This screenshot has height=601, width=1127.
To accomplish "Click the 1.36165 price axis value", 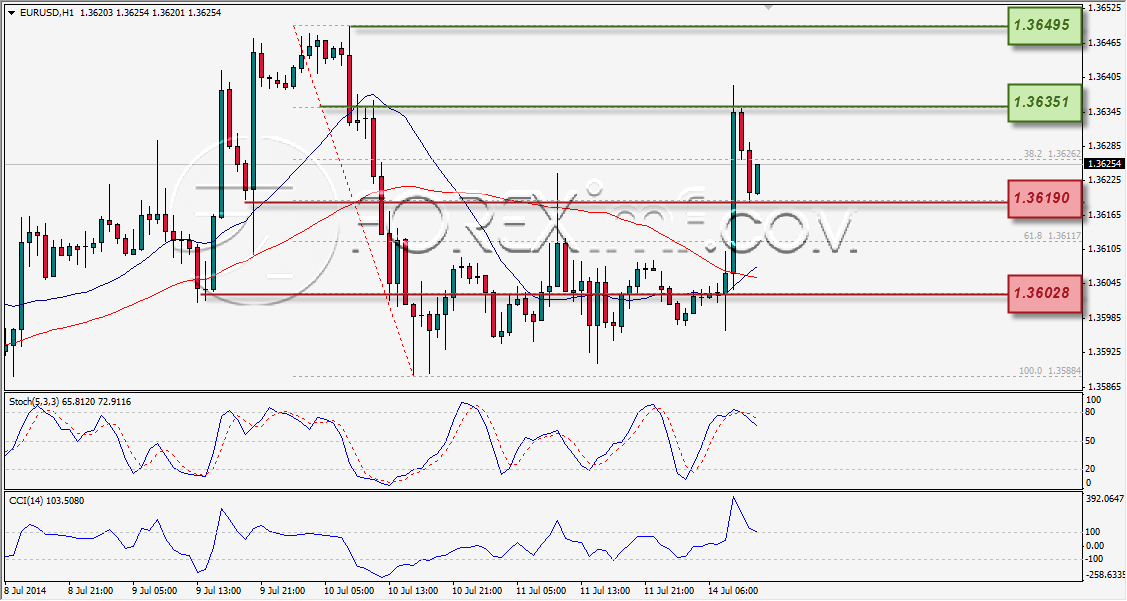I will coord(1105,215).
